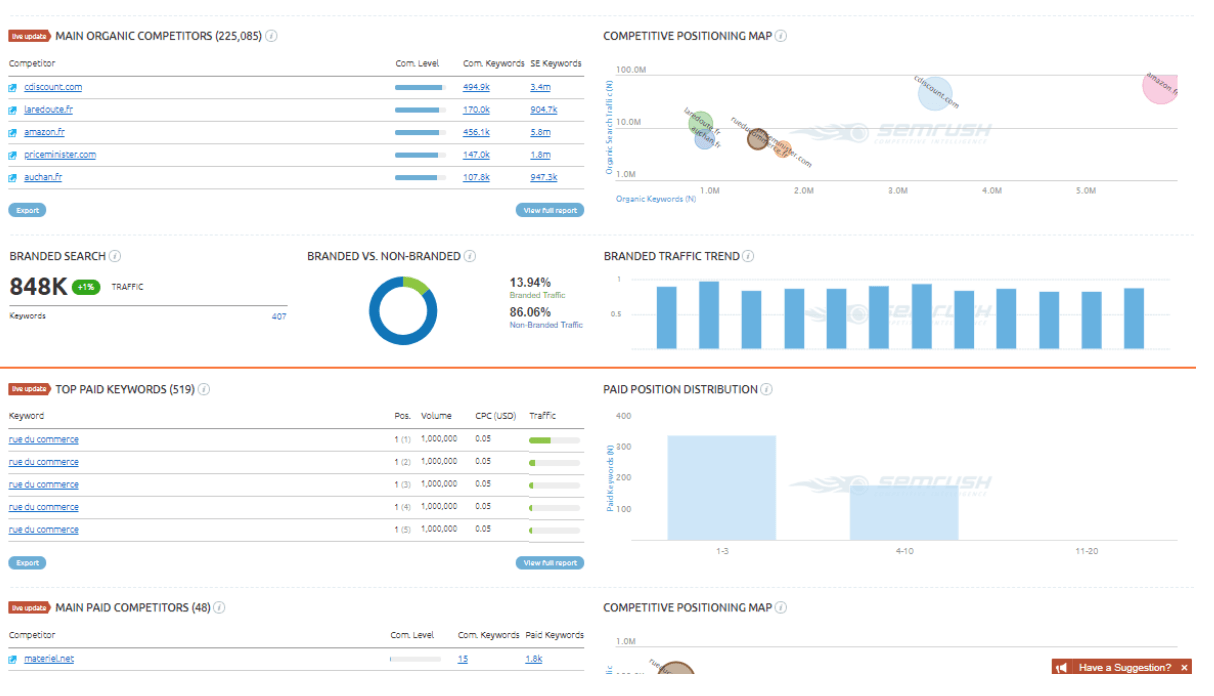
Task: Click the amazon.fr bubble on positioning map
Action: pyautogui.click(x=1160, y=86)
